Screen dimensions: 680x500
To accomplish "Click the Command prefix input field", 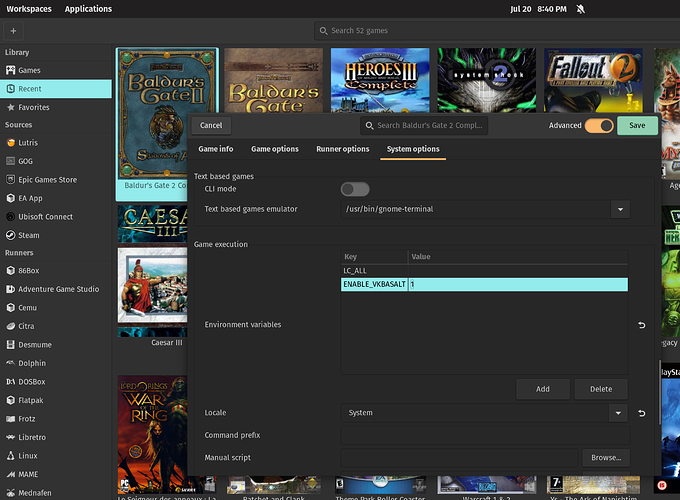I will (485, 435).
